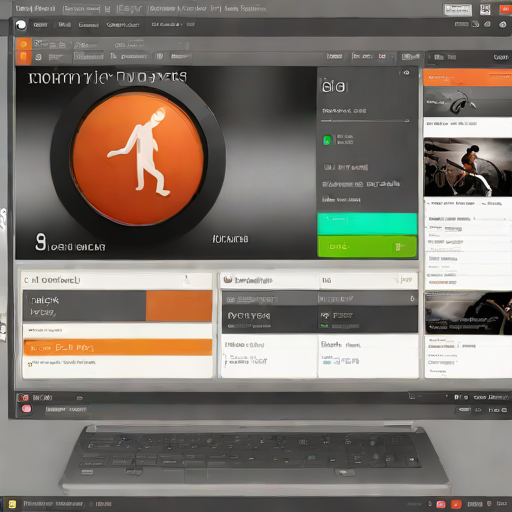Click the white circle logo in the top bar

click(21, 25)
